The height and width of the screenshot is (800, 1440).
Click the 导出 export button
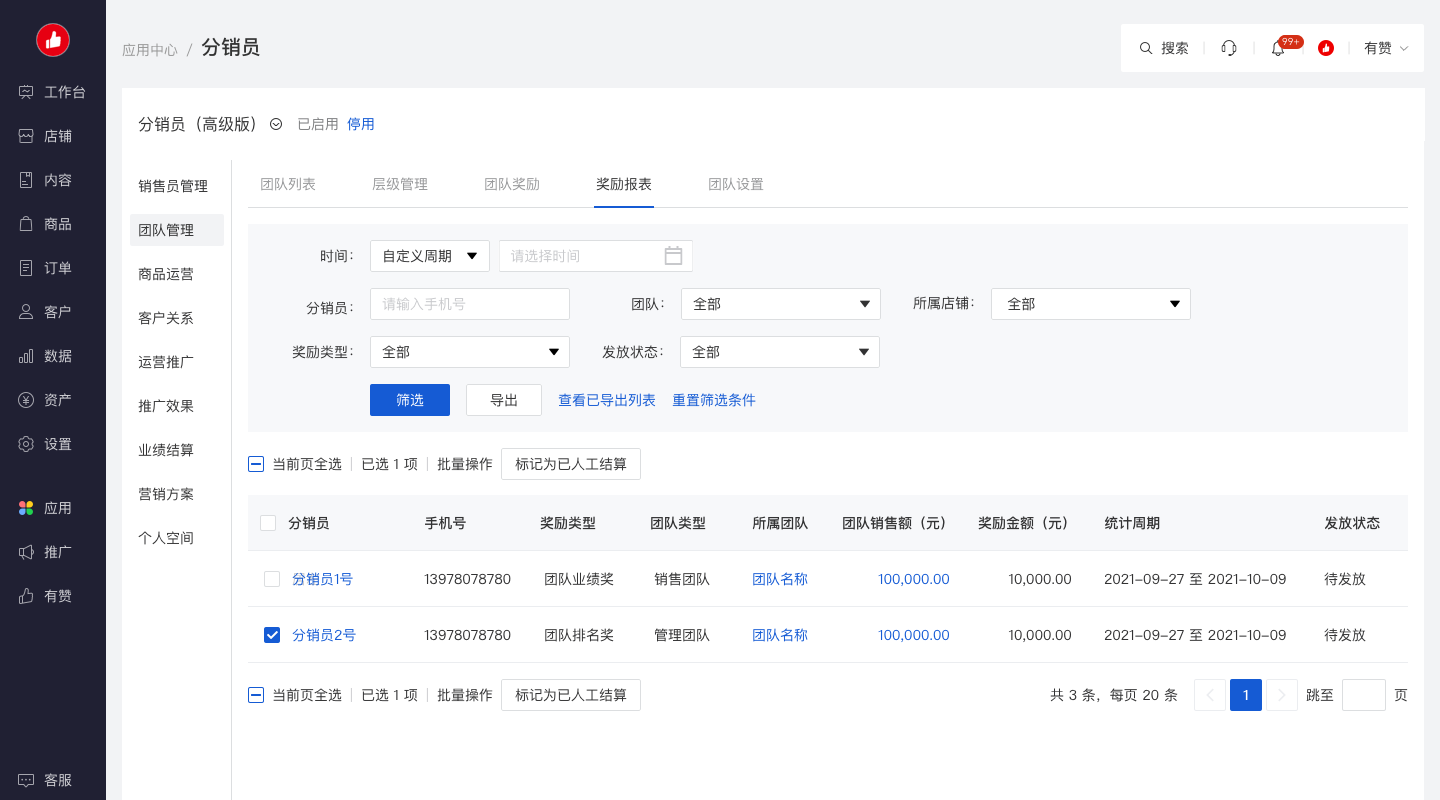[504, 400]
